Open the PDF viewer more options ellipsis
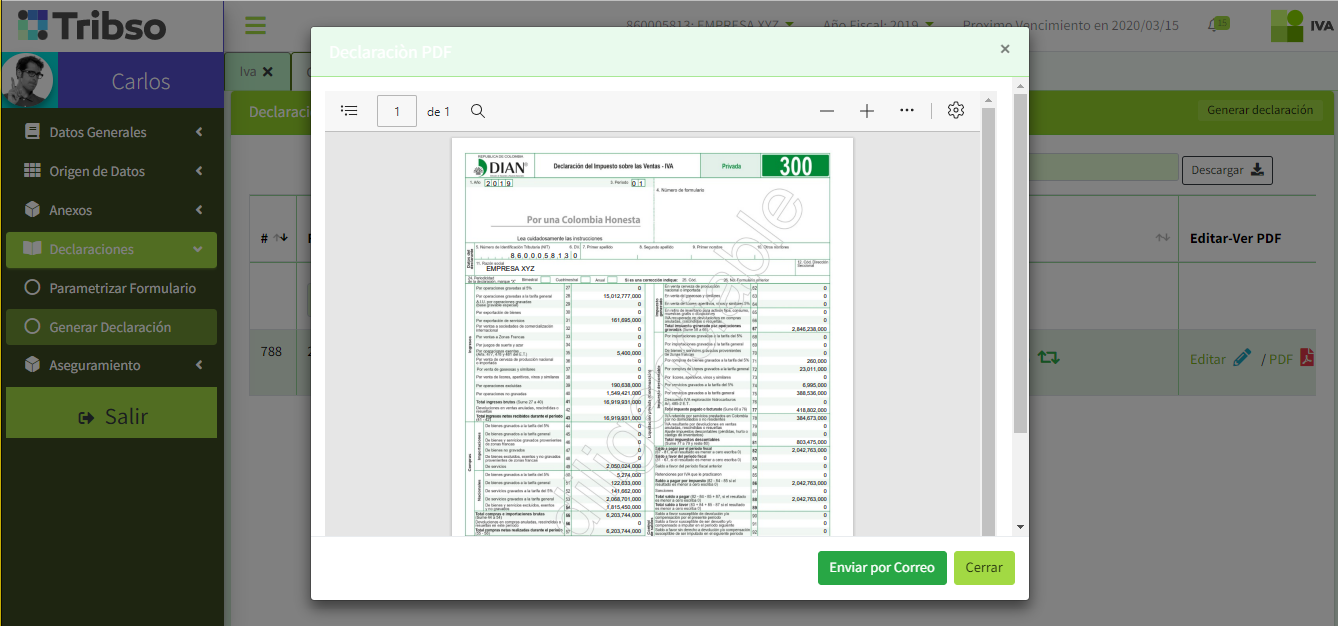Screen dimensions: 1338x626 [907, 110]
